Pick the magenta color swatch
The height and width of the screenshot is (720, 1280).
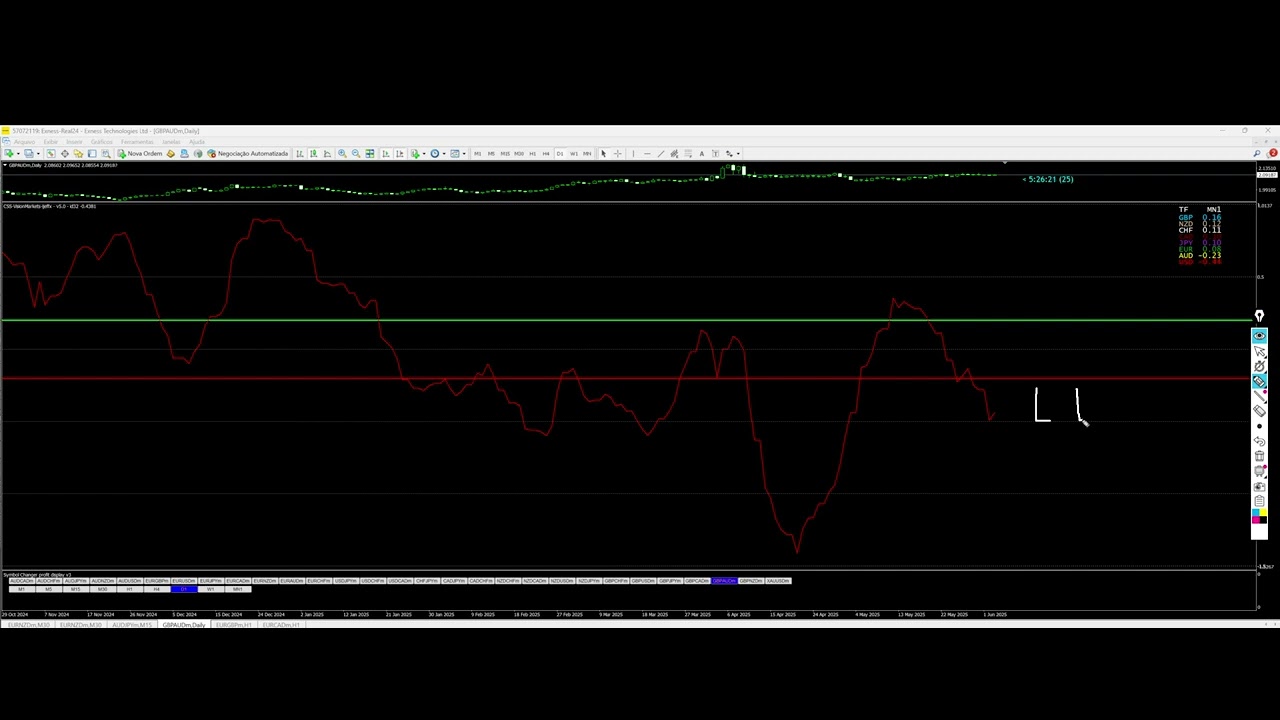point(1255,520)
